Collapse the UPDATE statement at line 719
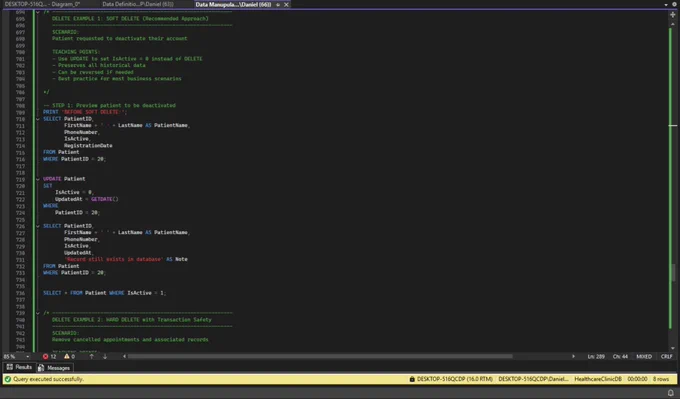The width and height of the screenshot is (680, 399). [38, 179]
